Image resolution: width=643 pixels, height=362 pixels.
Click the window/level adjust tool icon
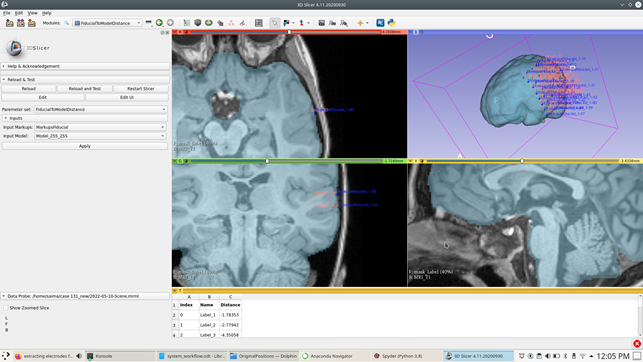(286, 23)
